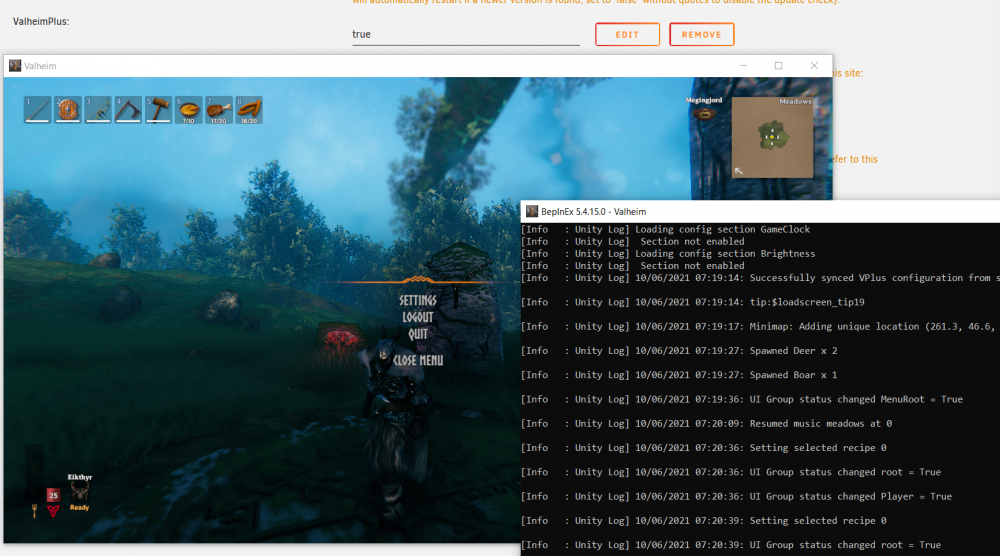Choose Logout in the game menu

pyautogui.click(x=418, y=317)
